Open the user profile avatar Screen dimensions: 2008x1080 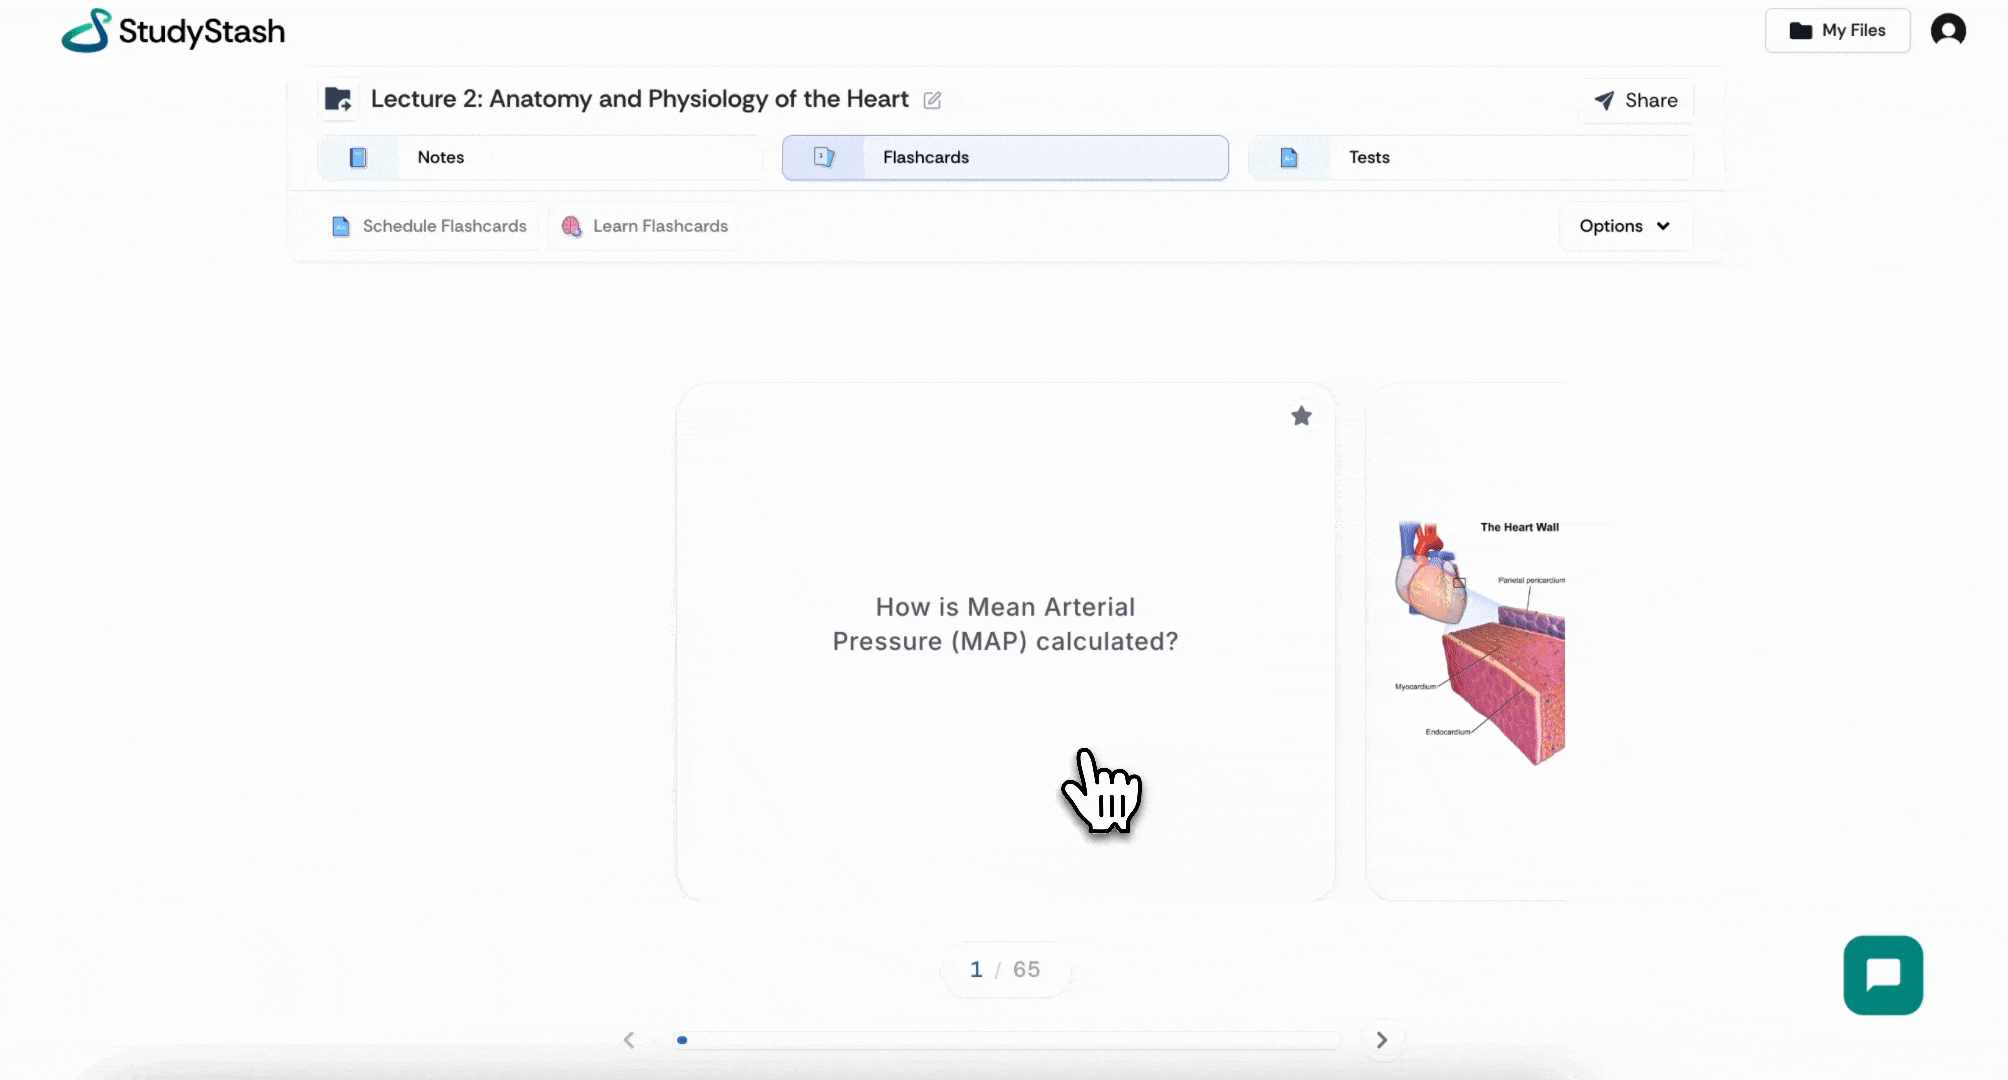point(1947,30)
